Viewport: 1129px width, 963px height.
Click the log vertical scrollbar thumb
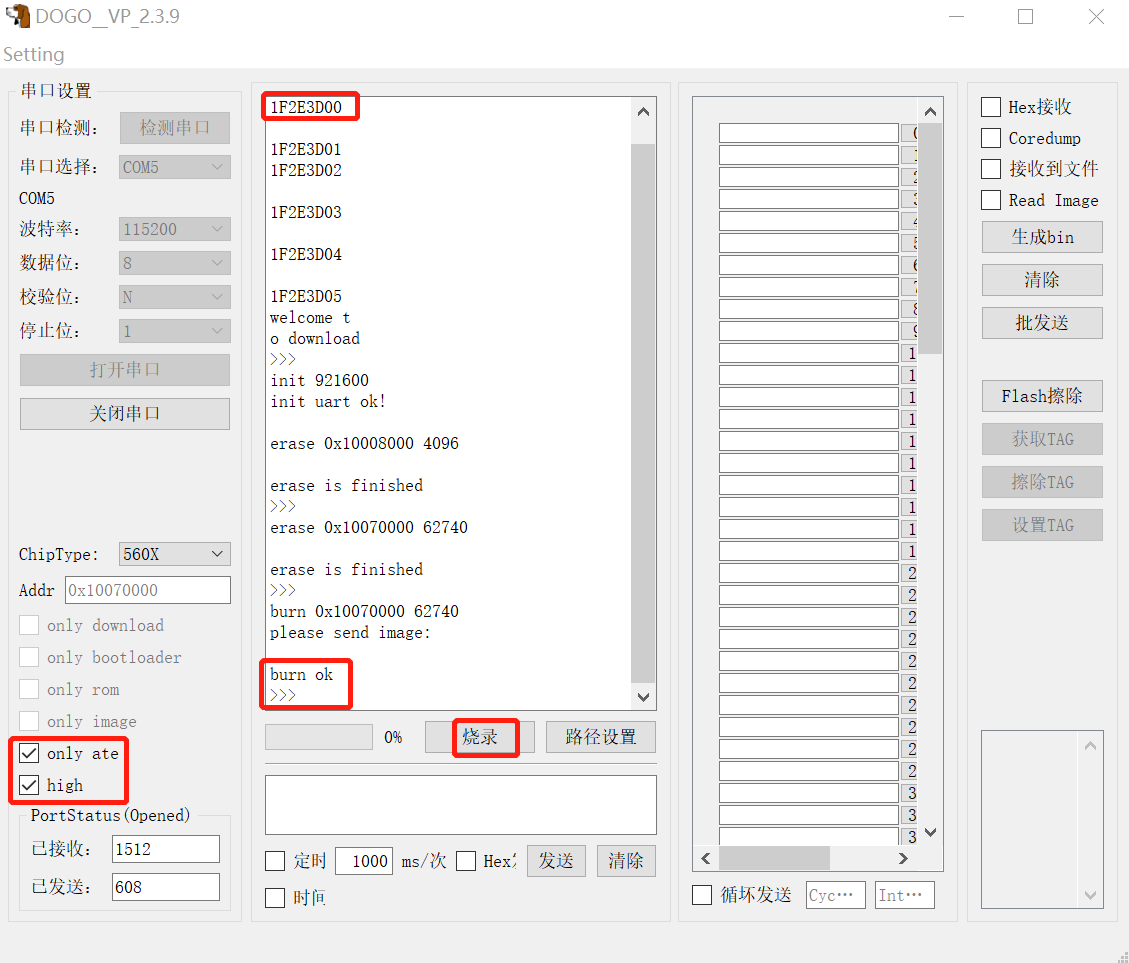point(643,413)
